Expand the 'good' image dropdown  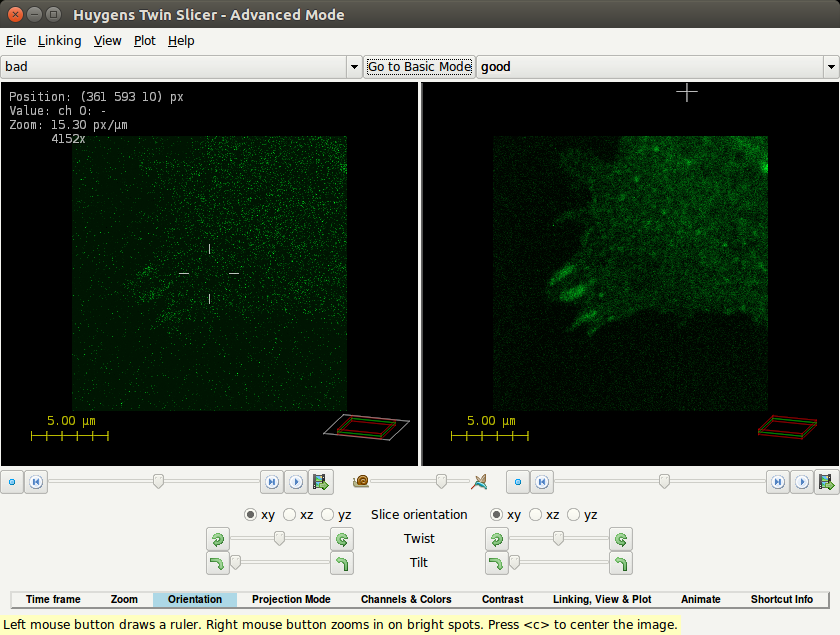click(x=830, y=67)
